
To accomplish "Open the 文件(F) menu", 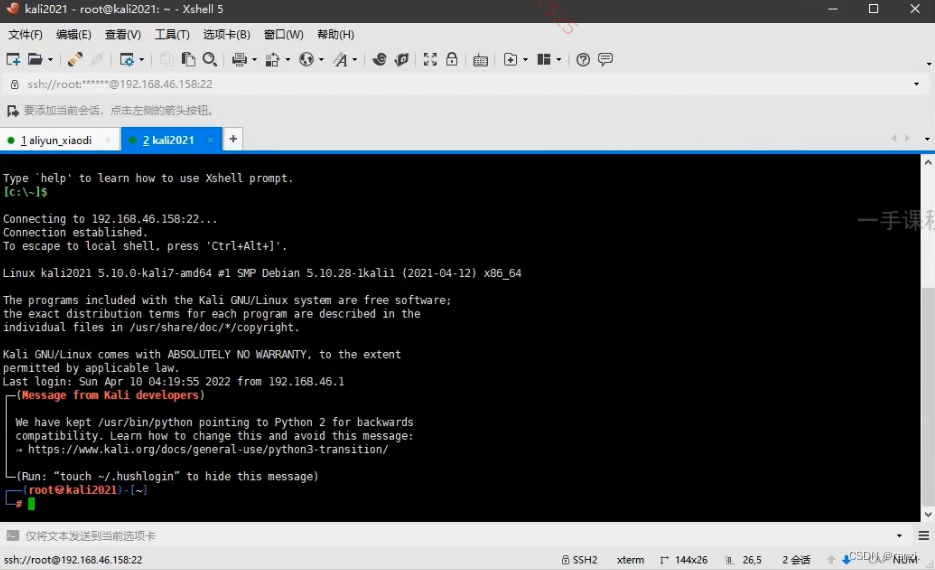I will tap(26, 35).
